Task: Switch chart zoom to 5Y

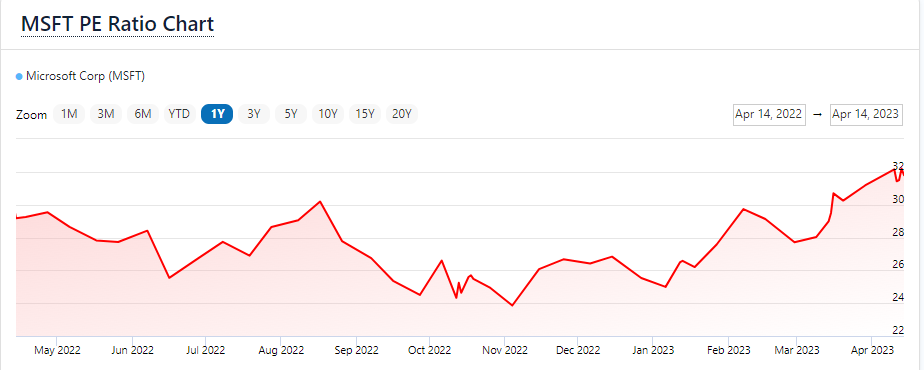Action: pyautogui.click(x=291, y=114)
